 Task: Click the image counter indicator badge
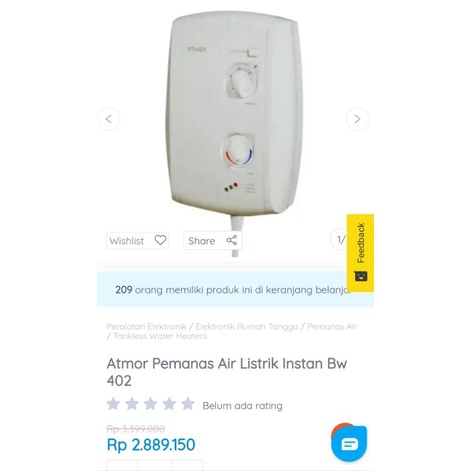click(x=339, y=239)
